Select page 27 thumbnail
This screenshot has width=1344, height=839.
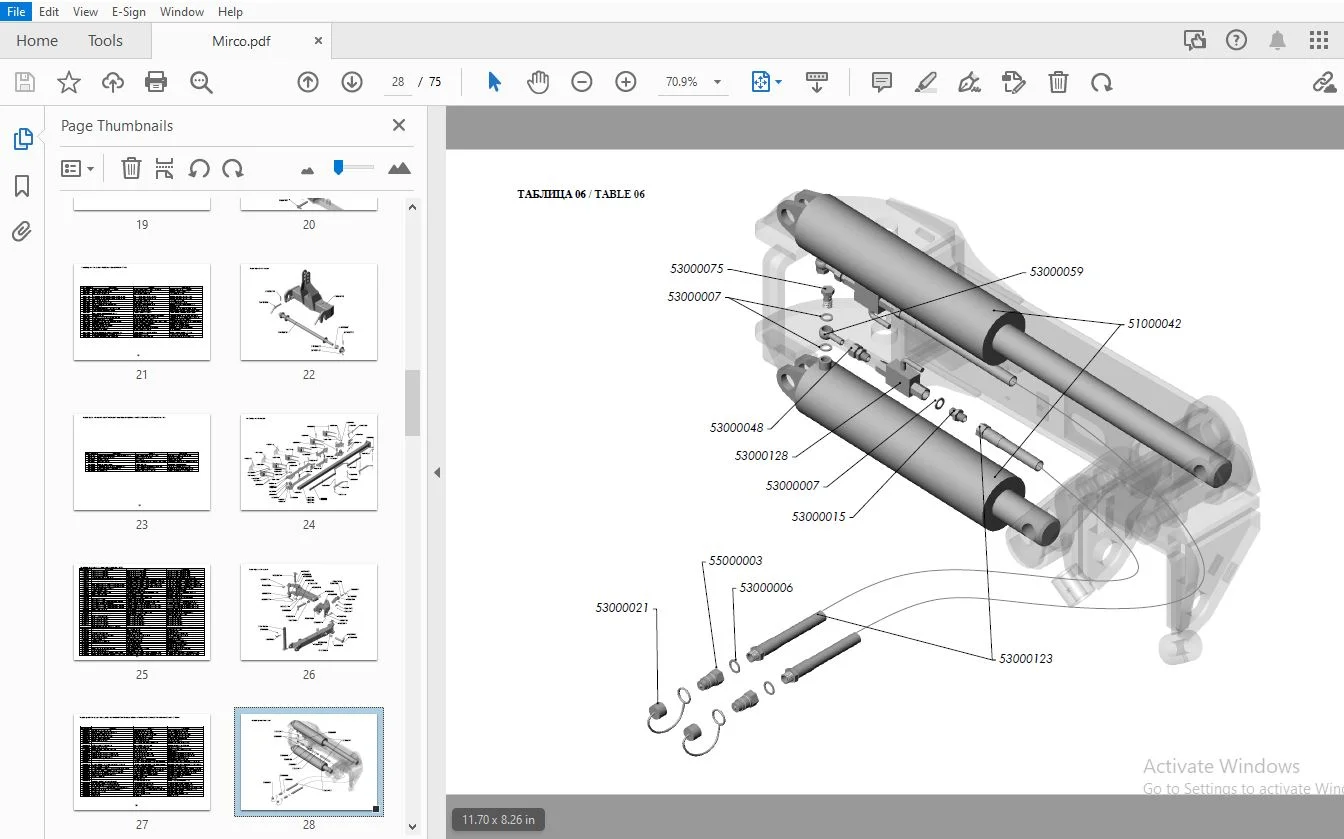pyautogui.click(x=142, y=762)
